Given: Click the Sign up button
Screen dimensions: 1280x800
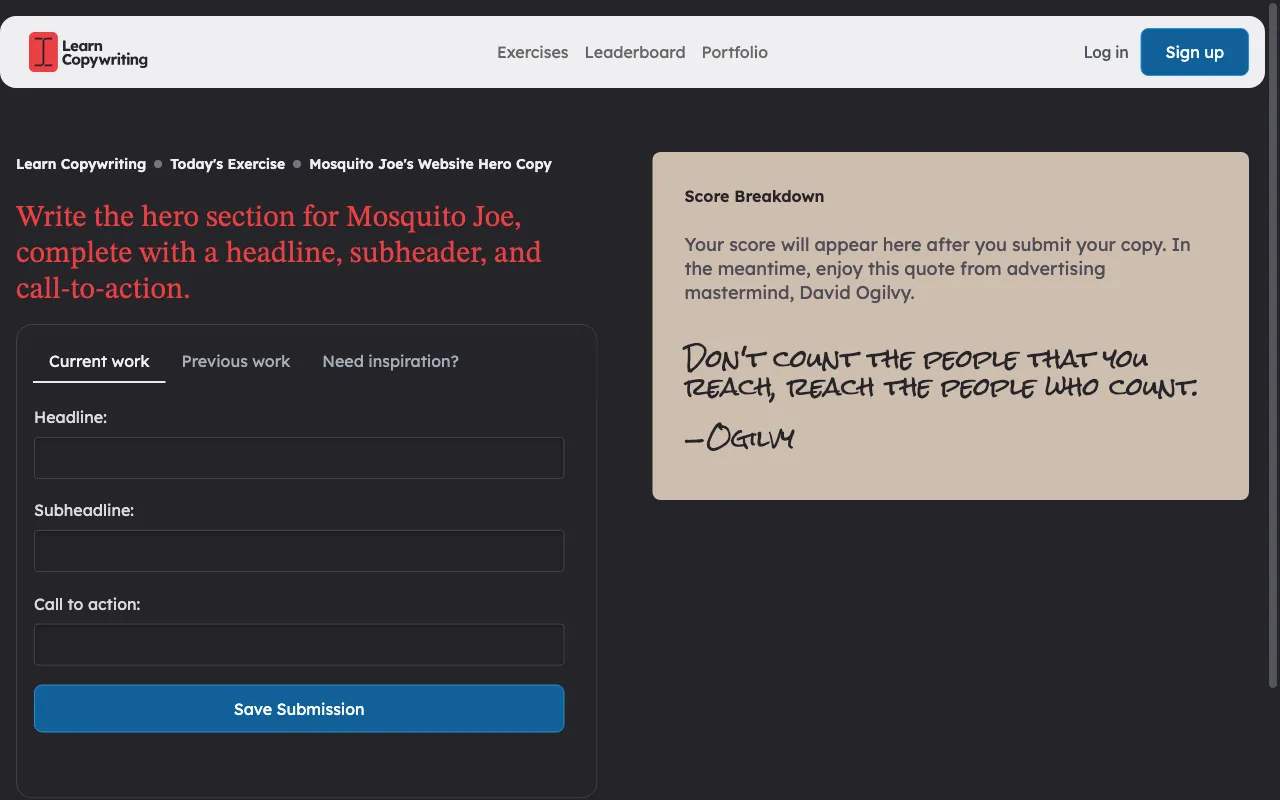Looking at the screenshot, I should [x=1194, y=52].
